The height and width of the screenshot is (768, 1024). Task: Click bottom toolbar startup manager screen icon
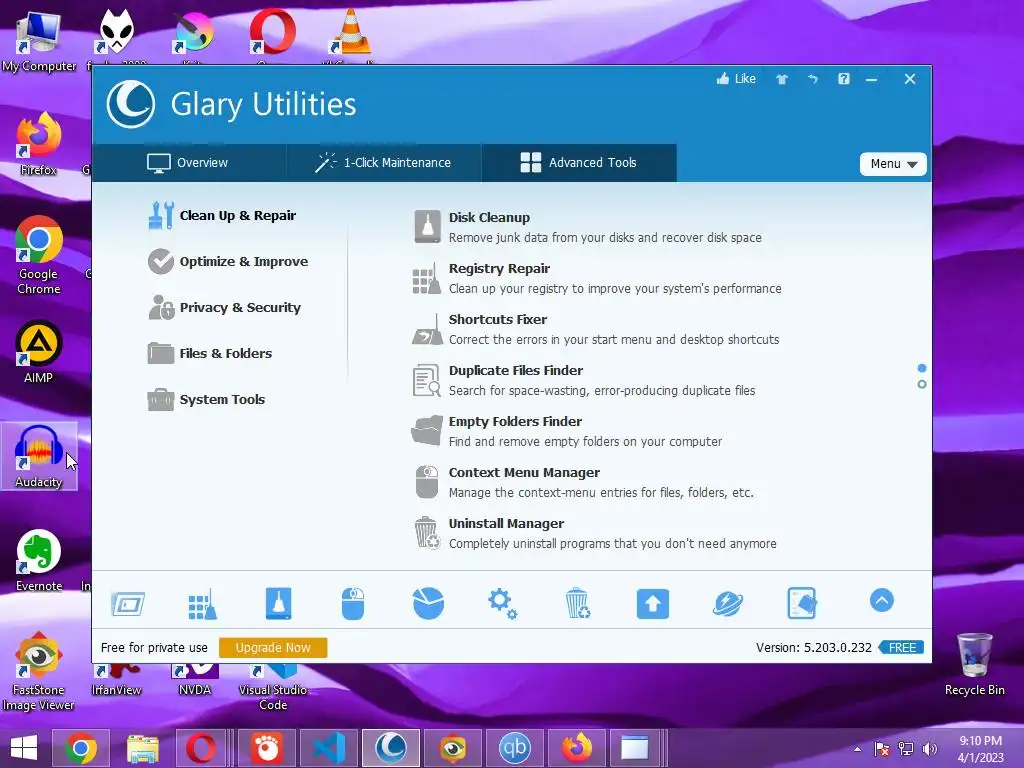point(128,603)
